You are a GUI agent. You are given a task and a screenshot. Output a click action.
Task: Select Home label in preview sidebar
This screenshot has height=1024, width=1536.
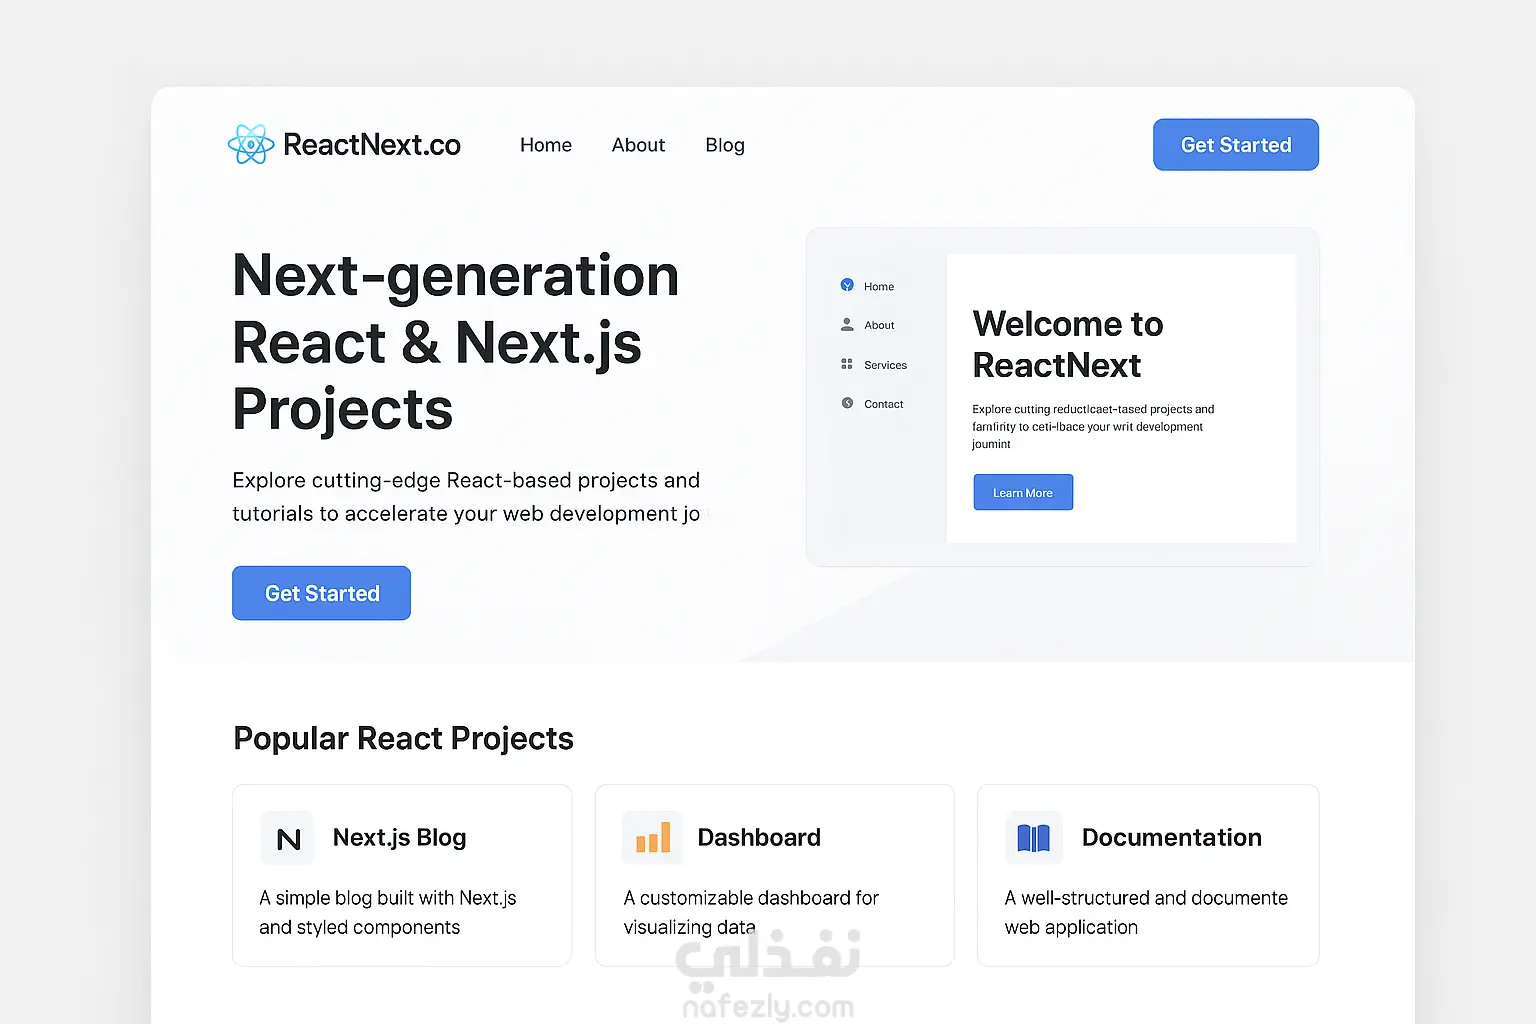[879, 287]
